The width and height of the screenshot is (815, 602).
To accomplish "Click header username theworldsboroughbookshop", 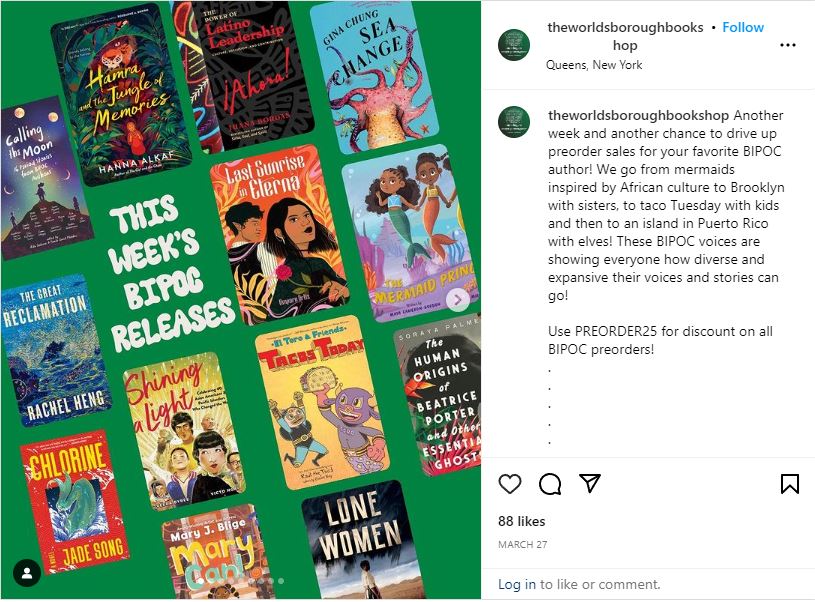I will click(625, 36).
